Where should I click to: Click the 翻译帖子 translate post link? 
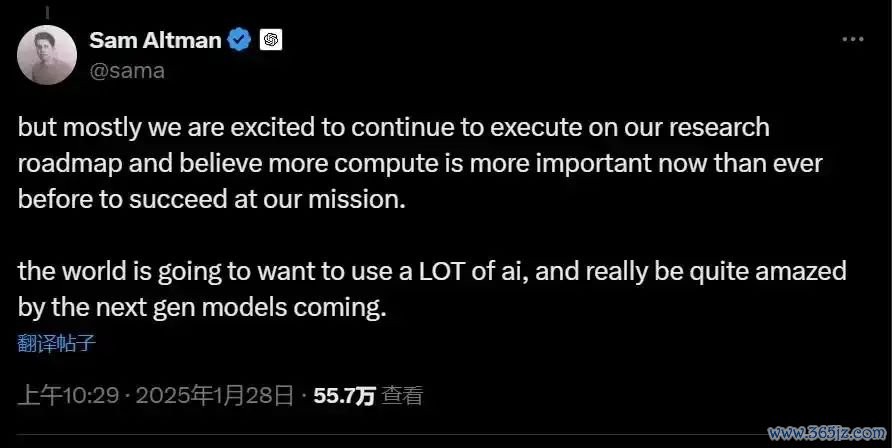(x=56, y=343)
